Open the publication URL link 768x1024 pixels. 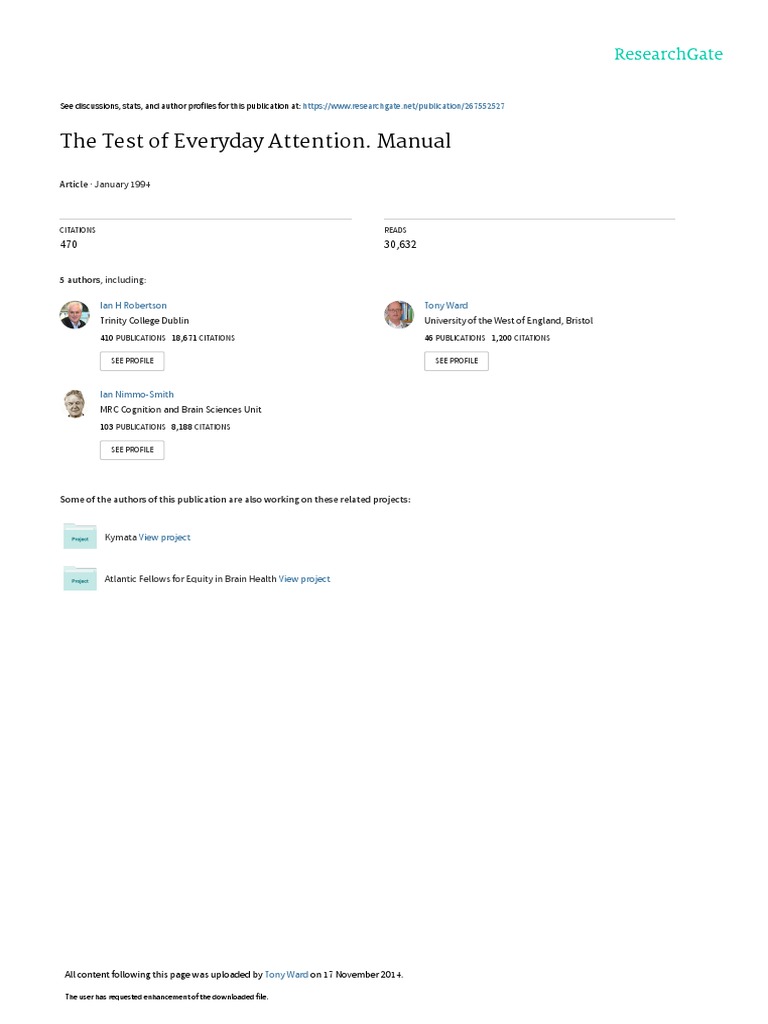396,105
